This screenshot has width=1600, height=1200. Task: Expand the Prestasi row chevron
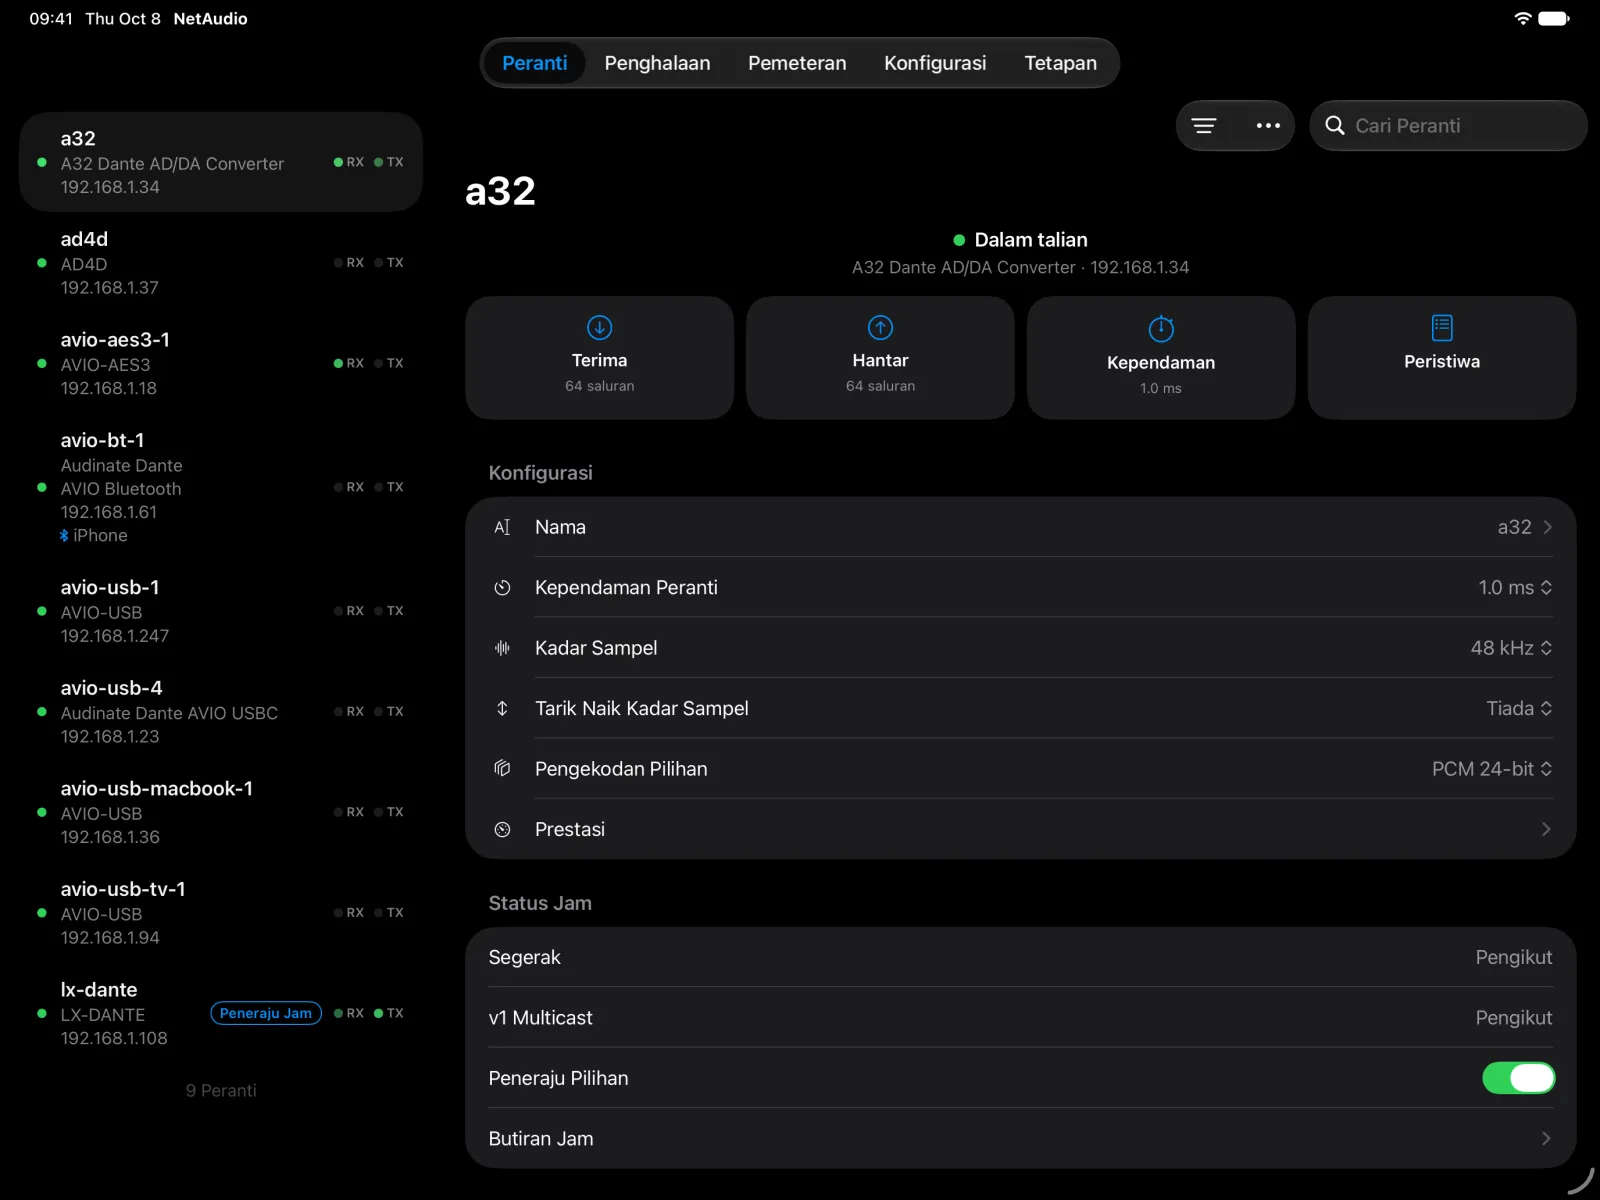1546,829
